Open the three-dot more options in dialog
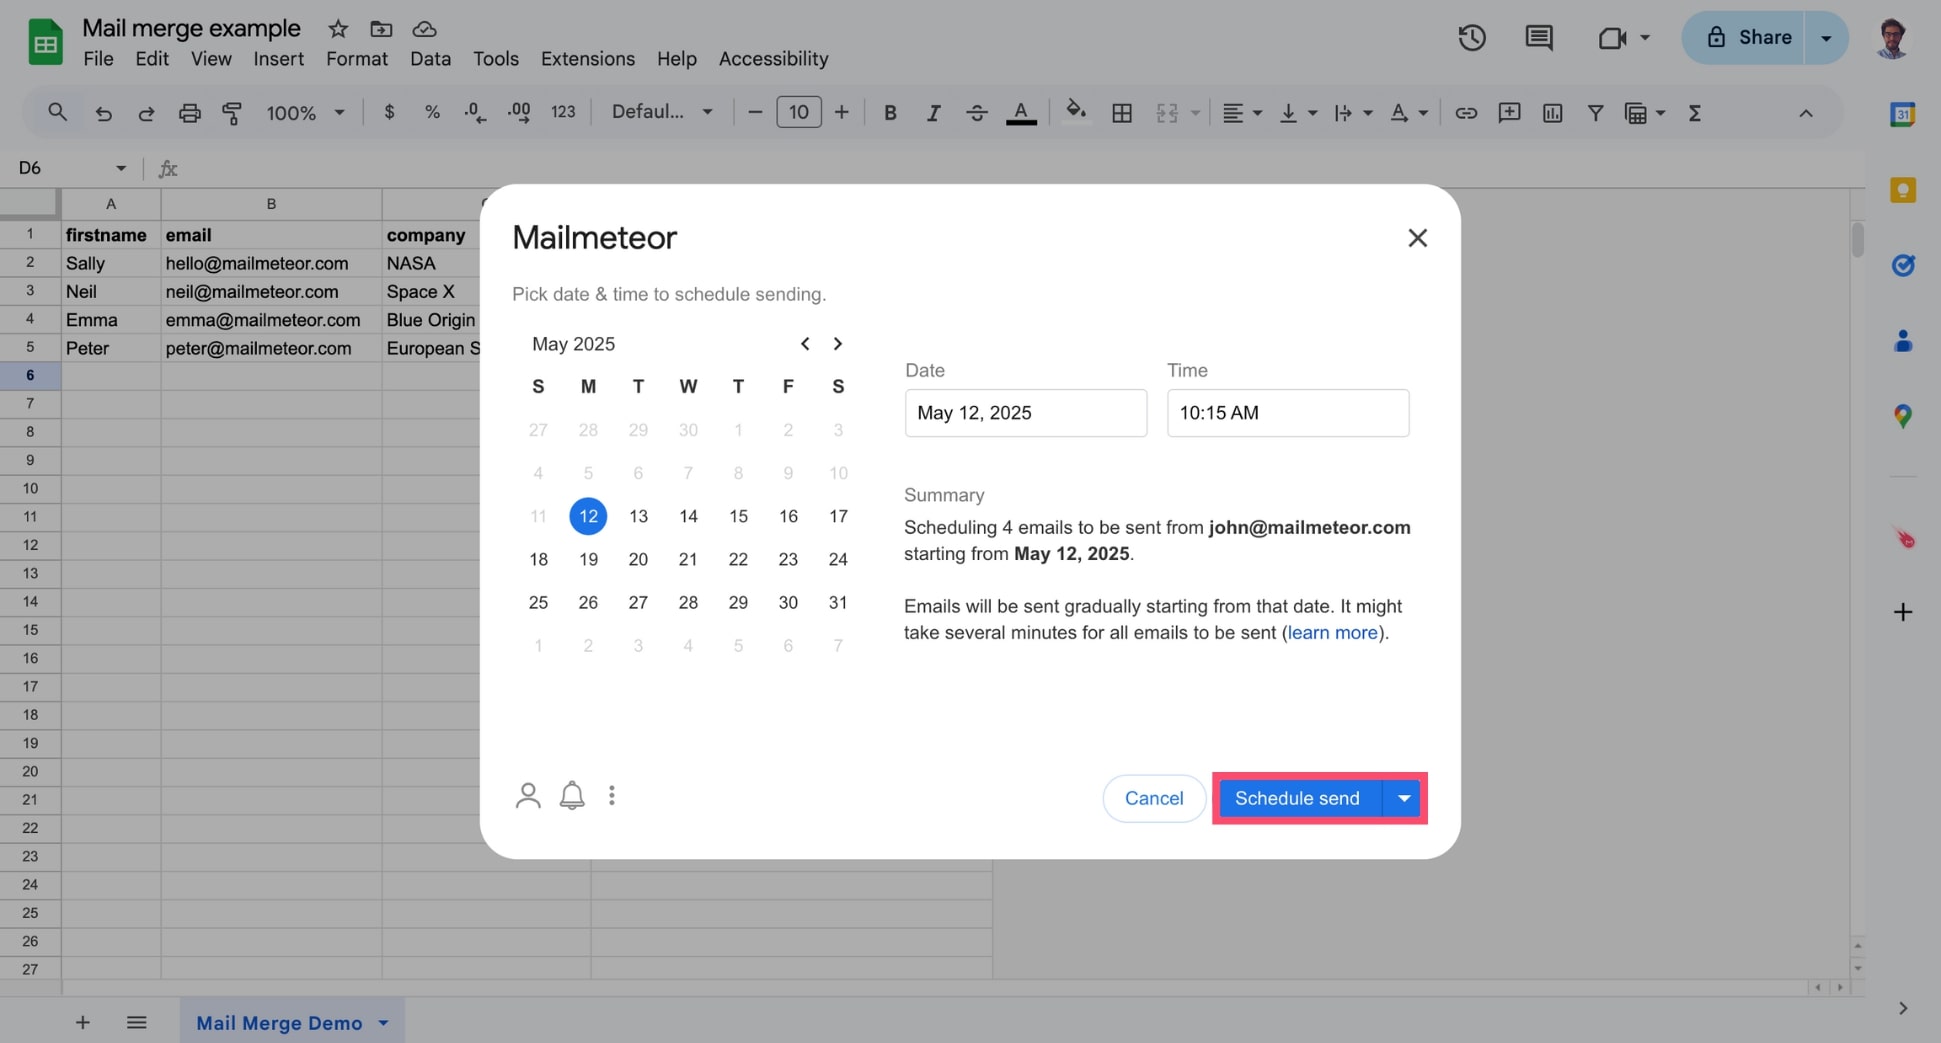Image resolution: width=1941 pixels, height=1043 pixels. pyautogui.click(x=612, y=796)
